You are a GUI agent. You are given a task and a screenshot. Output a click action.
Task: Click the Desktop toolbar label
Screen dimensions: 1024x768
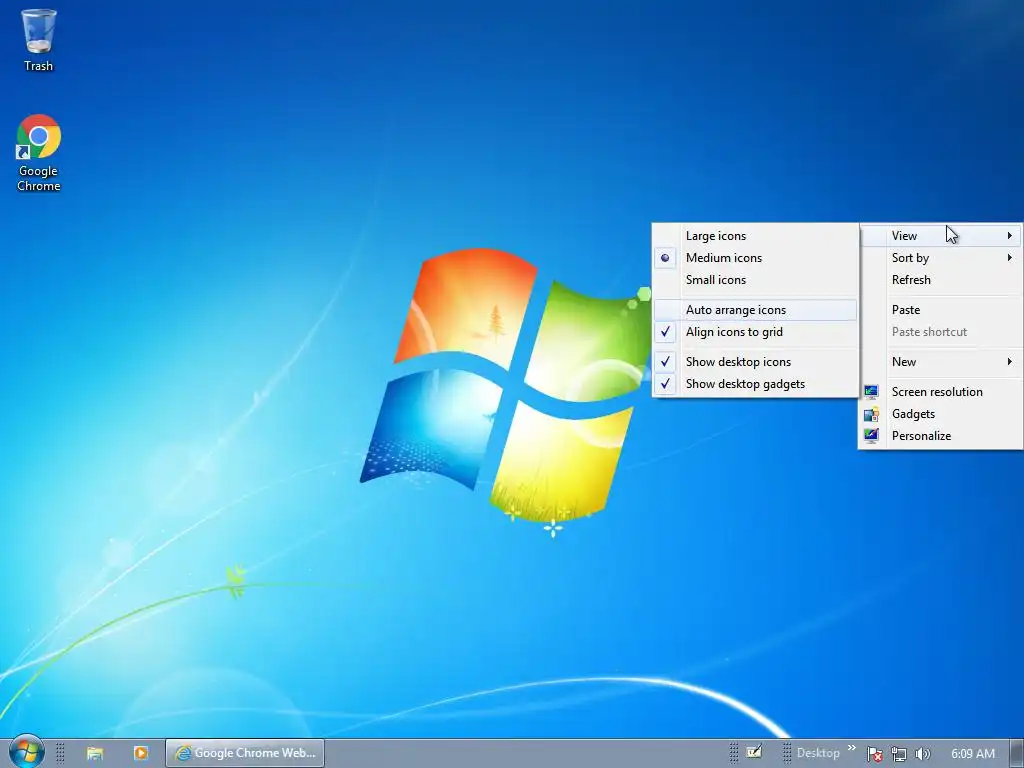[x=818, y=753]
